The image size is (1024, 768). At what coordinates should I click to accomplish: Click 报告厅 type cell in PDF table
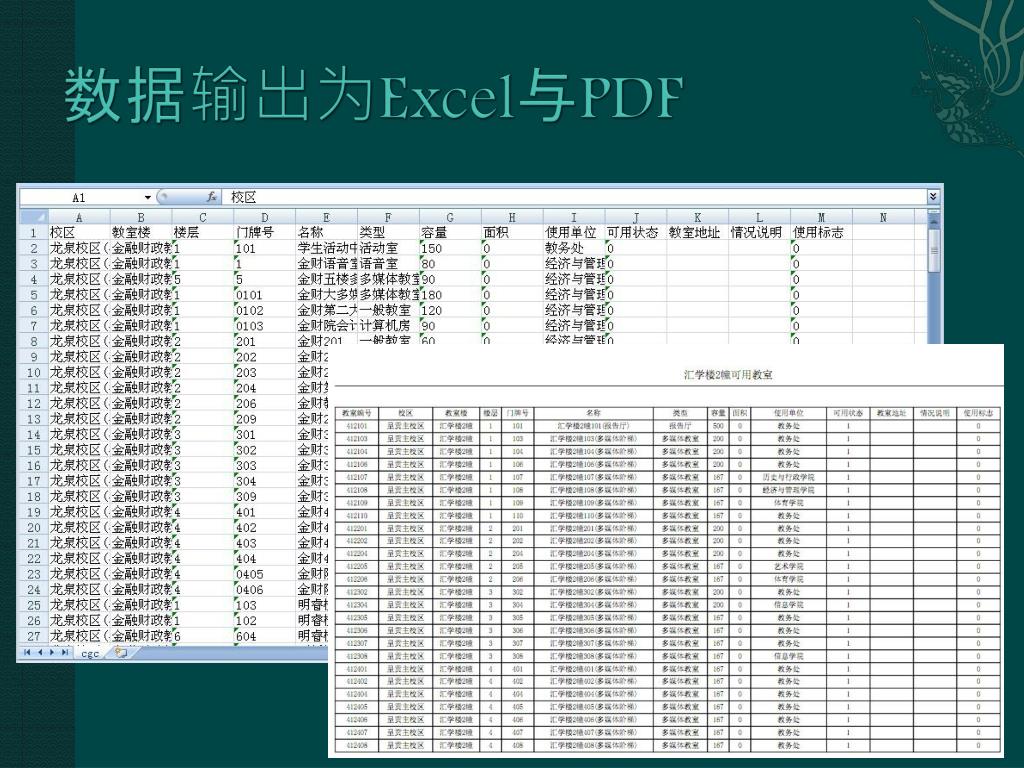[680, 426]
